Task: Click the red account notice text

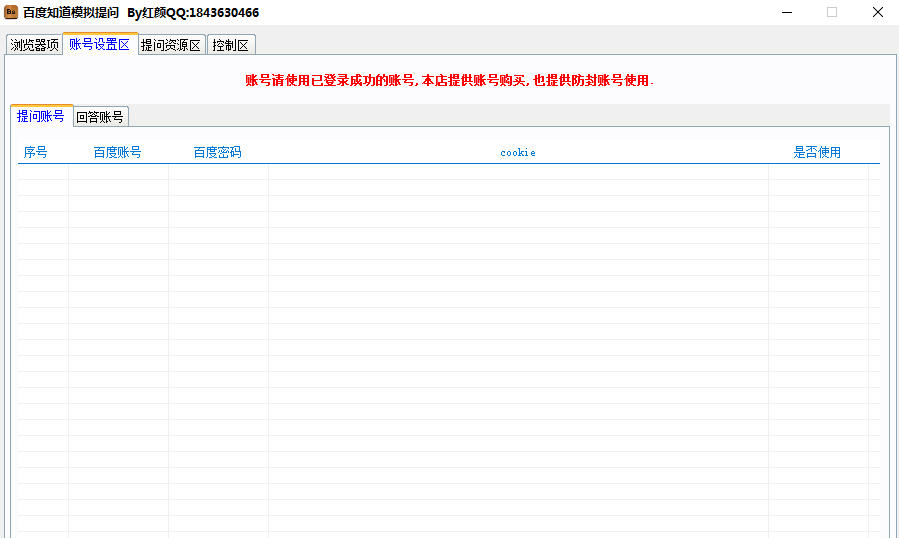Action: pyautogui.click(x=449, y=80)
